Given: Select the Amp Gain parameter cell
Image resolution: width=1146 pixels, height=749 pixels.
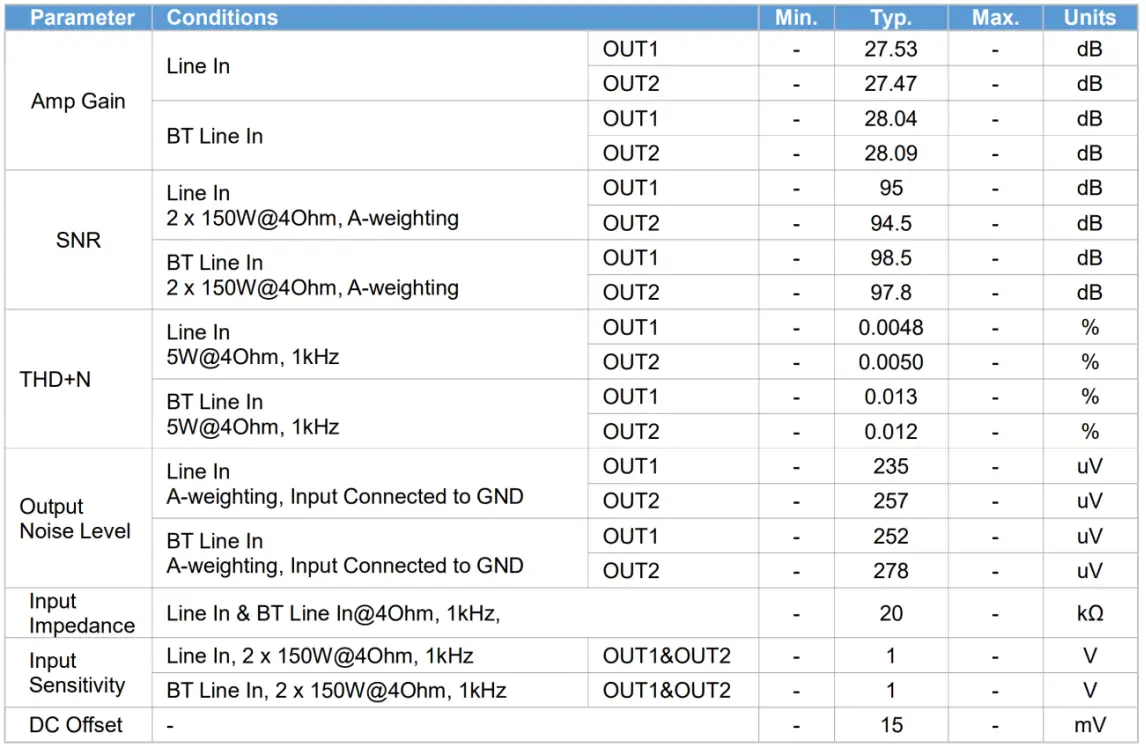Looking at the screenshot, I should coord(78,100).
